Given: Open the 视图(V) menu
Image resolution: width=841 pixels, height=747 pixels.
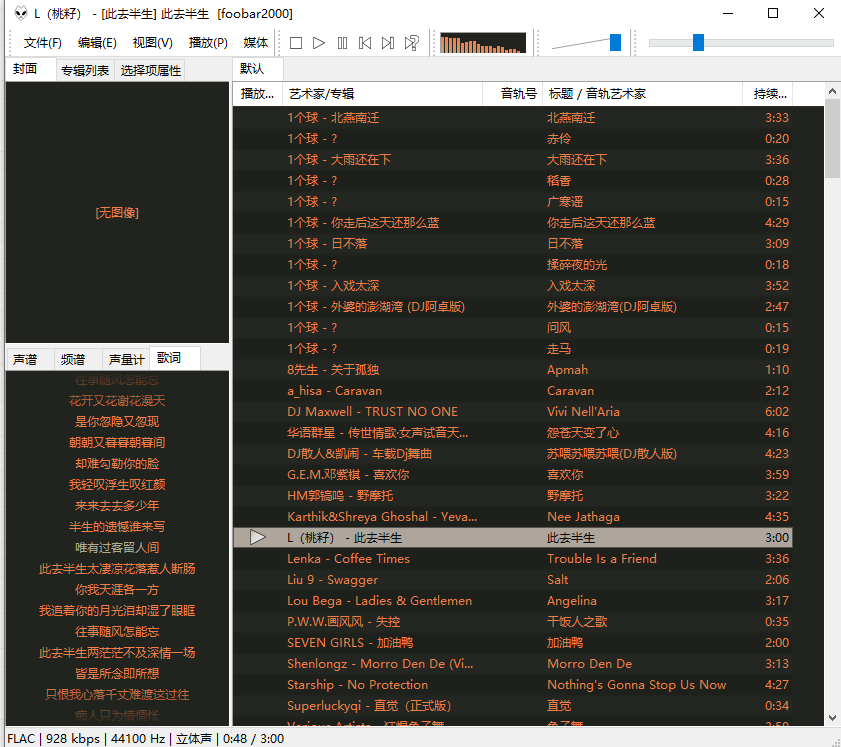Looking at the screenshot, I should (x=152, y=43).
